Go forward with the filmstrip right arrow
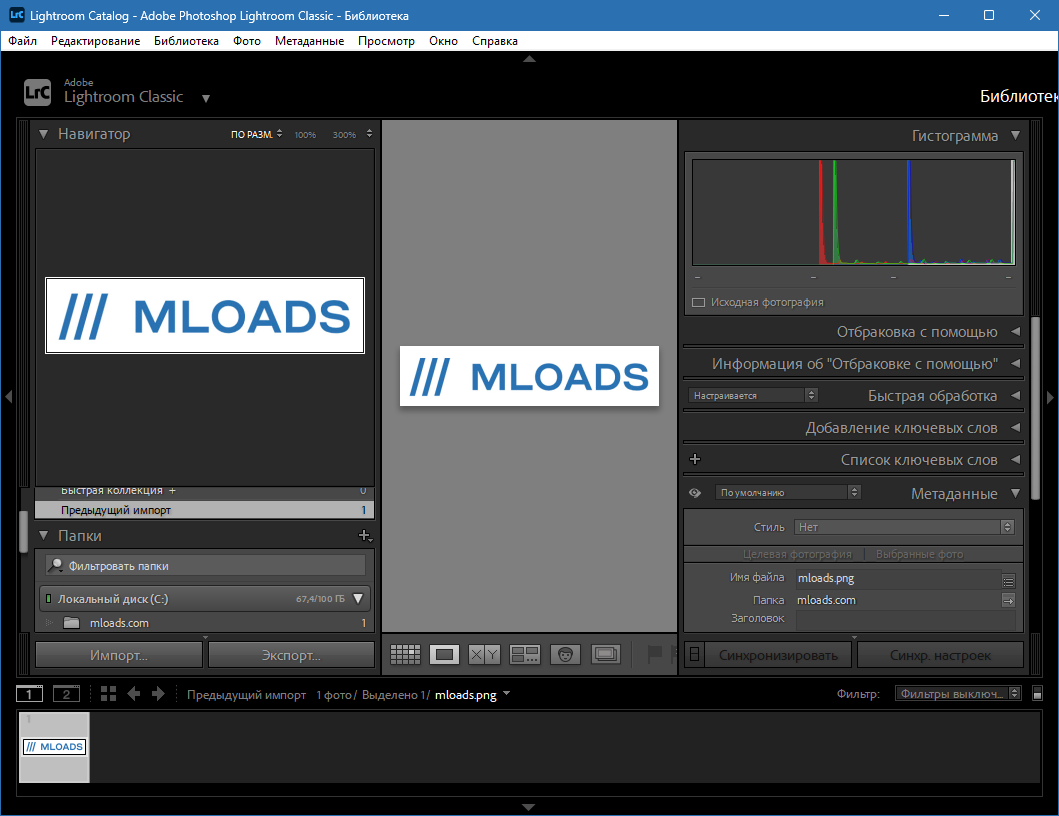 tap(158, 694)
